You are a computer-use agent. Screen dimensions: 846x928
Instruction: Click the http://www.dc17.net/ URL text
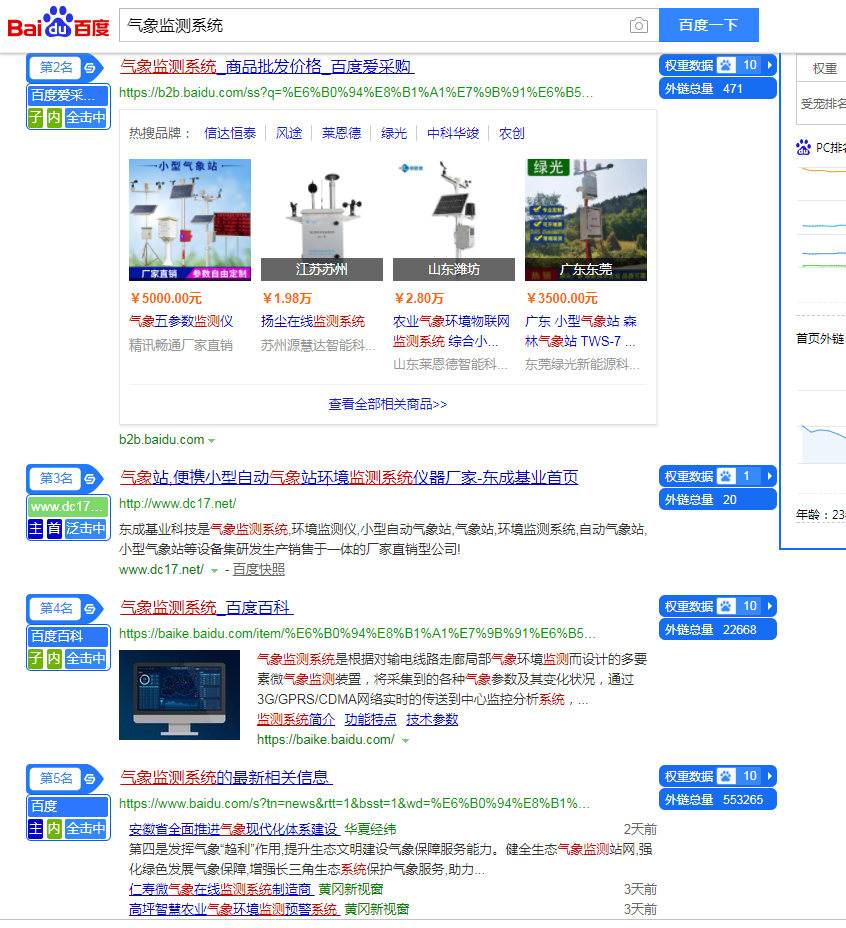pos(178,504)
